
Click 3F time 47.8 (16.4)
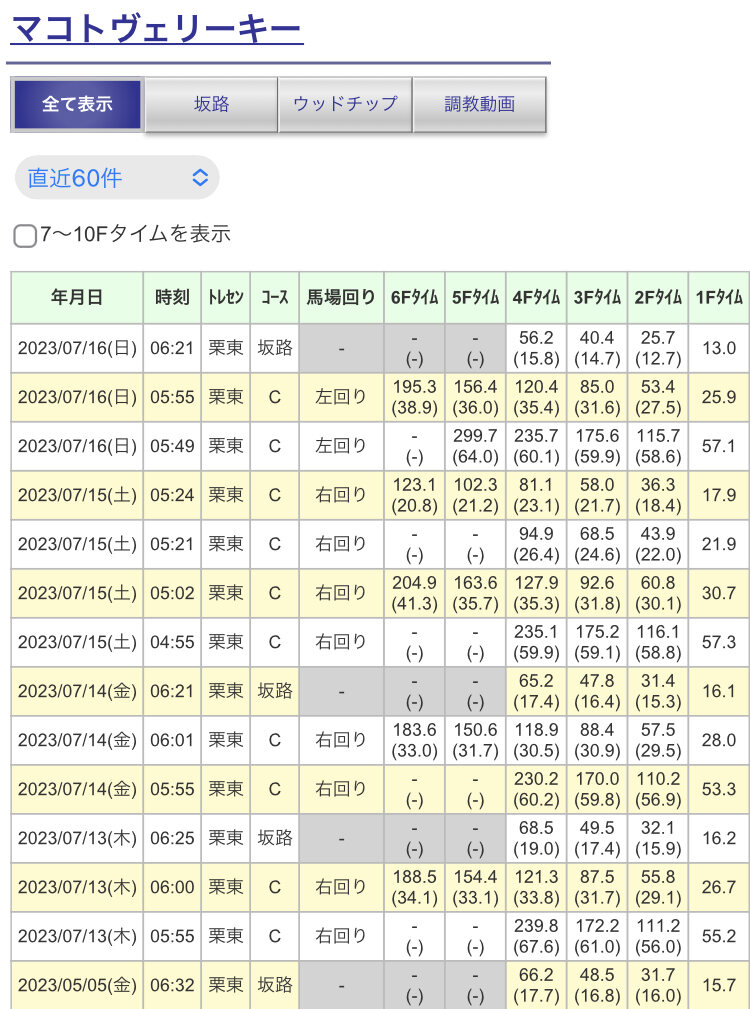(x=597, y=691)
